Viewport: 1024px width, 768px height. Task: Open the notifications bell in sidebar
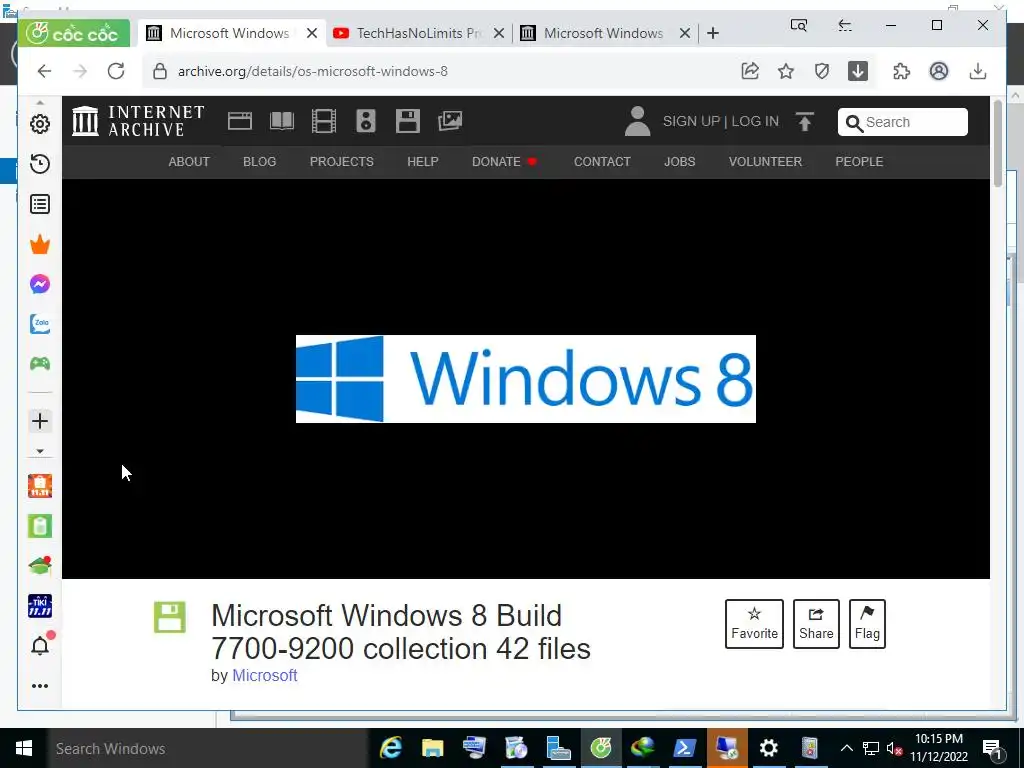tap(40, 646)
